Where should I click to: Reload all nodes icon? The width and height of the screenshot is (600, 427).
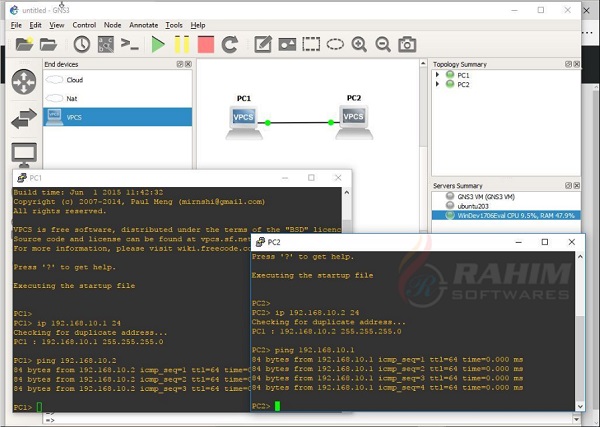230,44
